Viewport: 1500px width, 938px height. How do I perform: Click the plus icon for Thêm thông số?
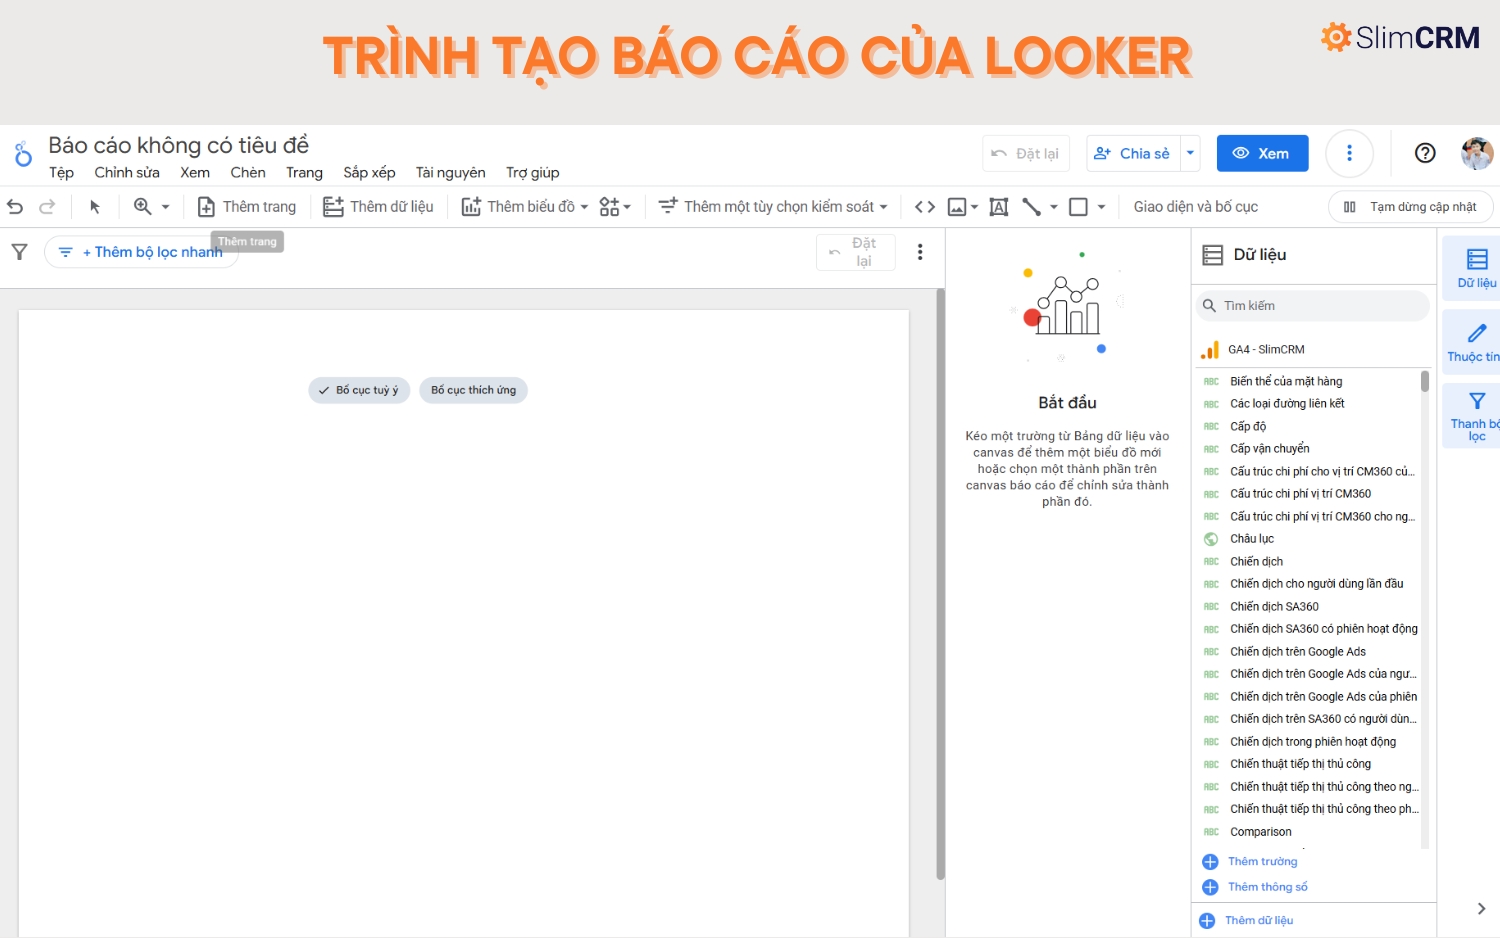tap(1210, 887)
